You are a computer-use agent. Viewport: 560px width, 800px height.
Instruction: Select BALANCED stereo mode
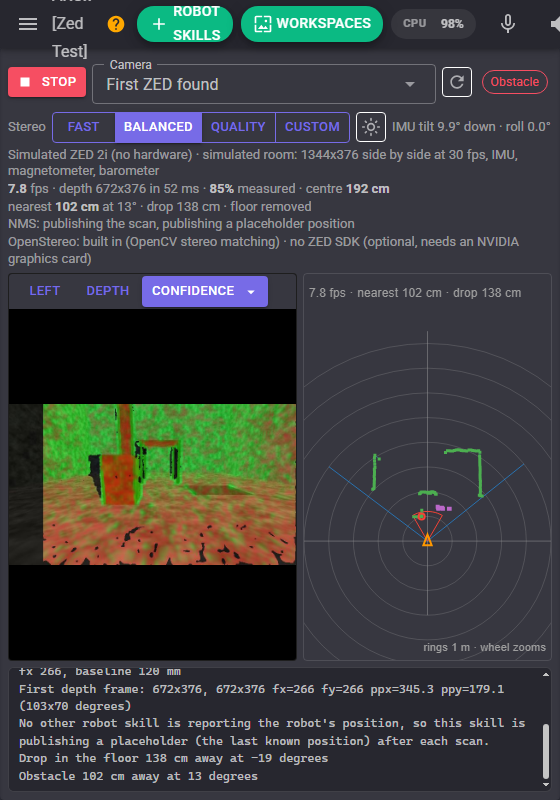[158, 127]
